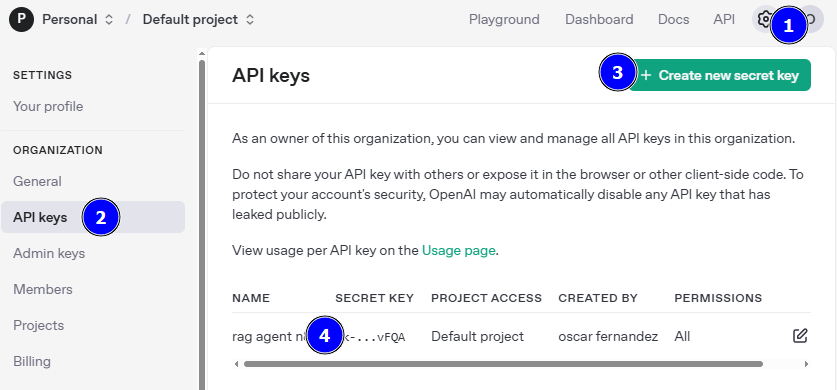Viewport: 837px width, 390px height.
Task: Click the Personal organization avatar icon
Action: [21, 20]
